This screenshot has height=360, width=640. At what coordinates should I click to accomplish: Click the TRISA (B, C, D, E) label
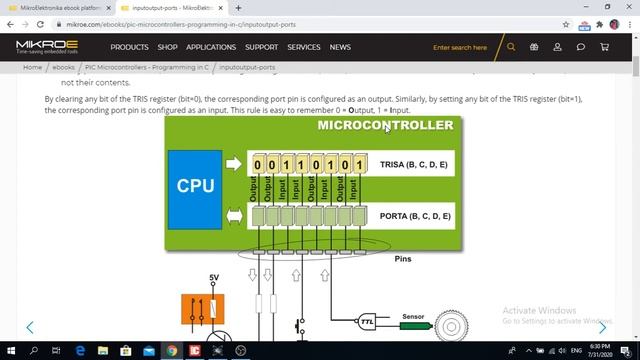(413, 164)
